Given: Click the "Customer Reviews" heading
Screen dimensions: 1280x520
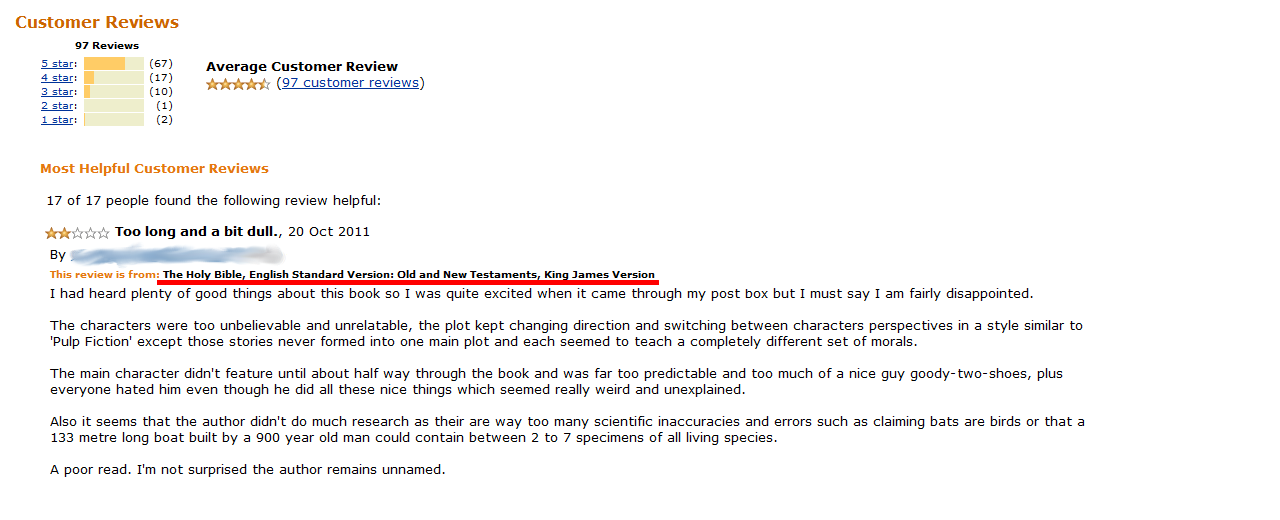Looking at the screenshot, I should click(x=97, y=22).
